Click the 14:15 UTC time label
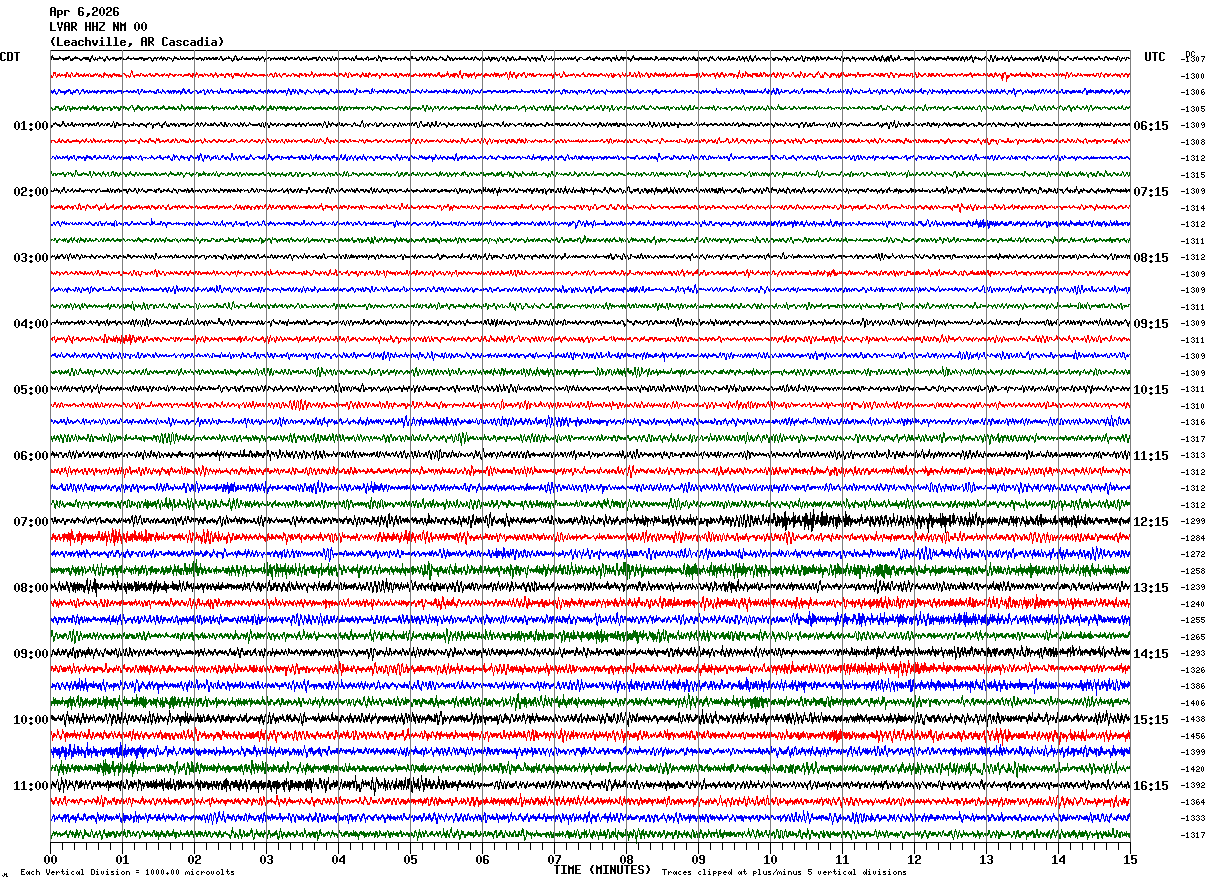Screen dimensions: 1210x886 pyautogui.click(x=1151, y=654)
